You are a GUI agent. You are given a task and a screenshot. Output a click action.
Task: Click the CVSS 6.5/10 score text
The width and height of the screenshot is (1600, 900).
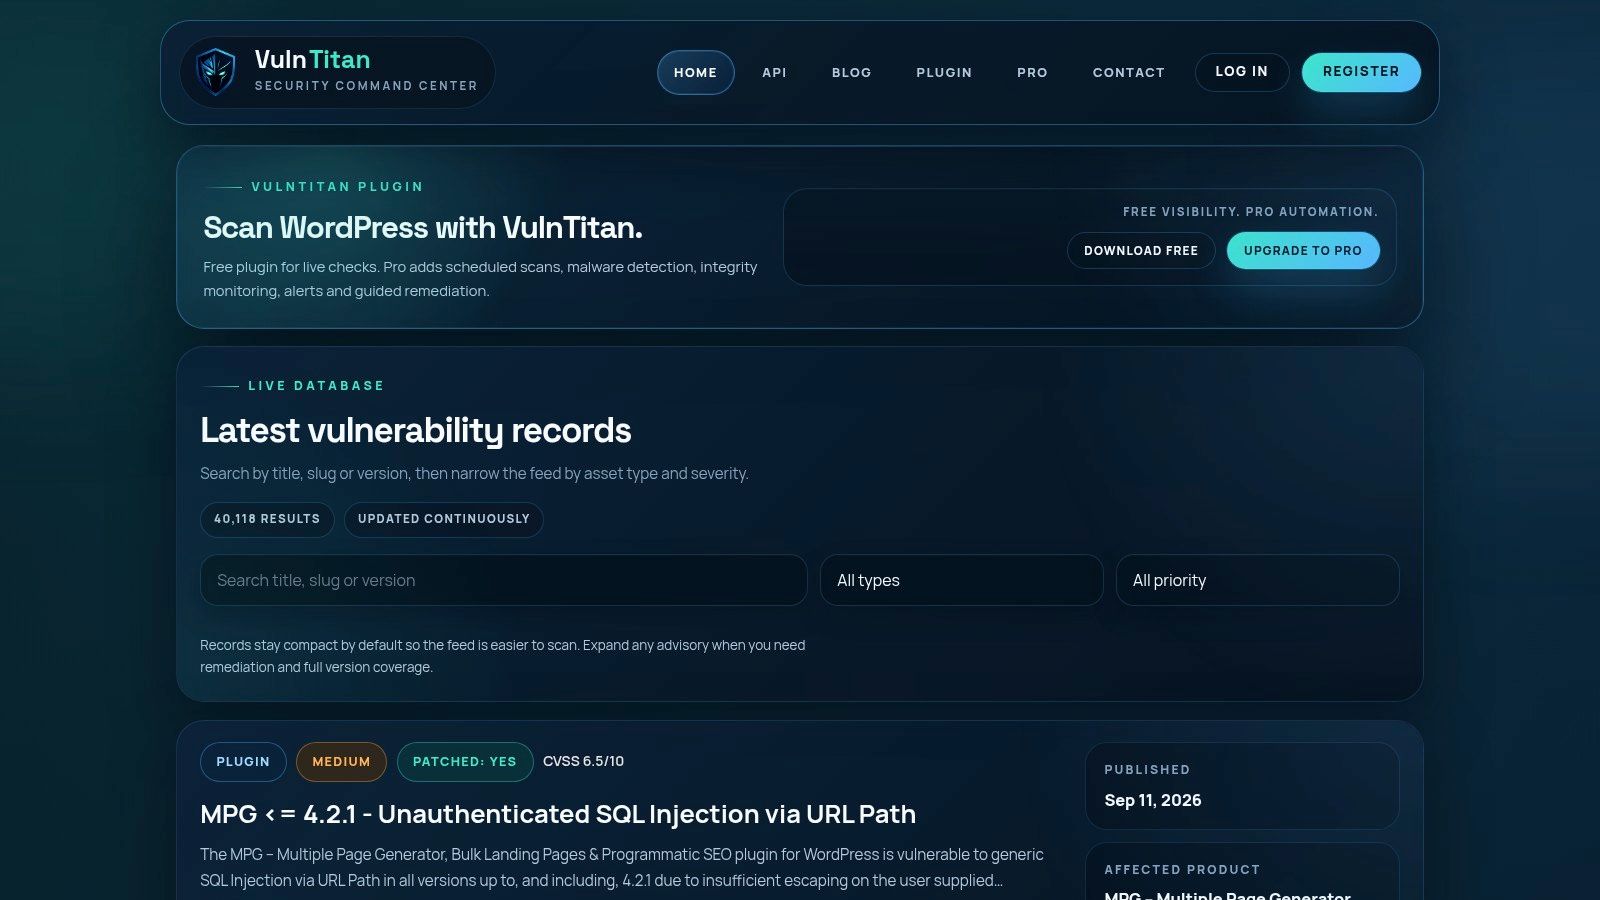(583, 762)
